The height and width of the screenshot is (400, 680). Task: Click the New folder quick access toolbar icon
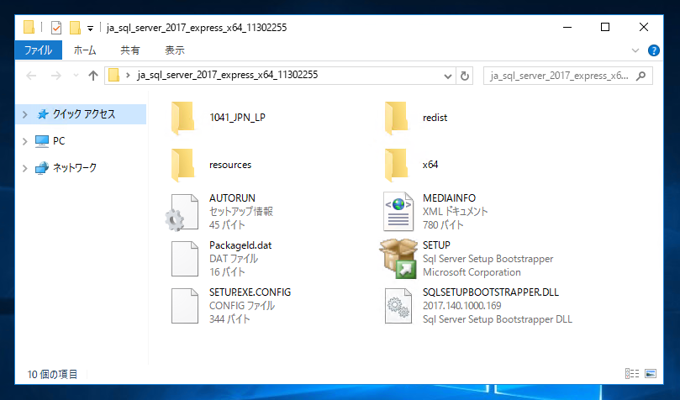click(75, 28)
